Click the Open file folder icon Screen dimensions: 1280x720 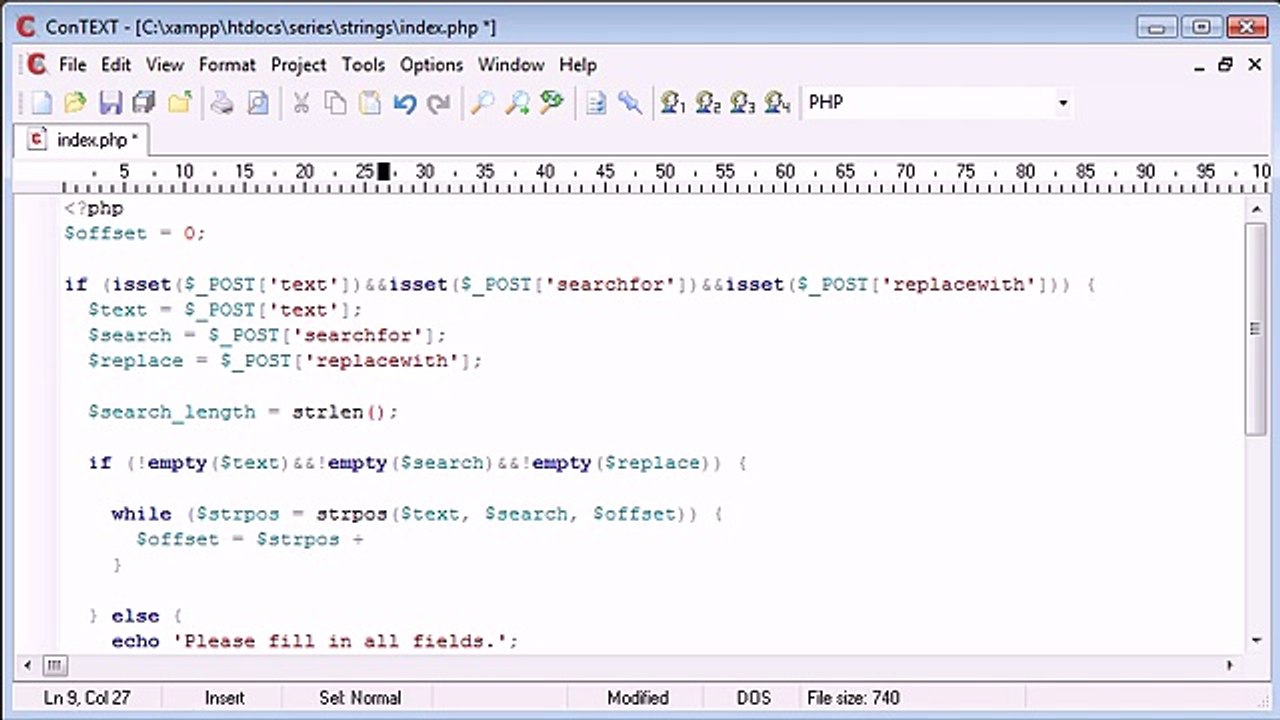click(75, 102)
